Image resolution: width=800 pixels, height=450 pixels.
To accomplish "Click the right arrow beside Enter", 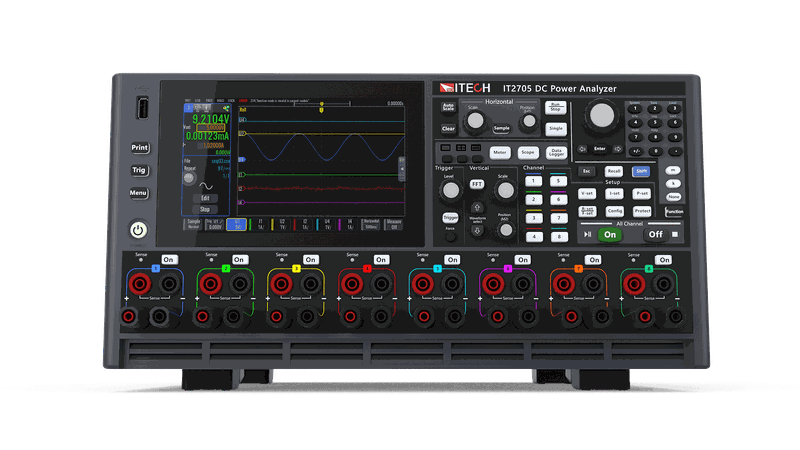I will (x=617, y=149).
